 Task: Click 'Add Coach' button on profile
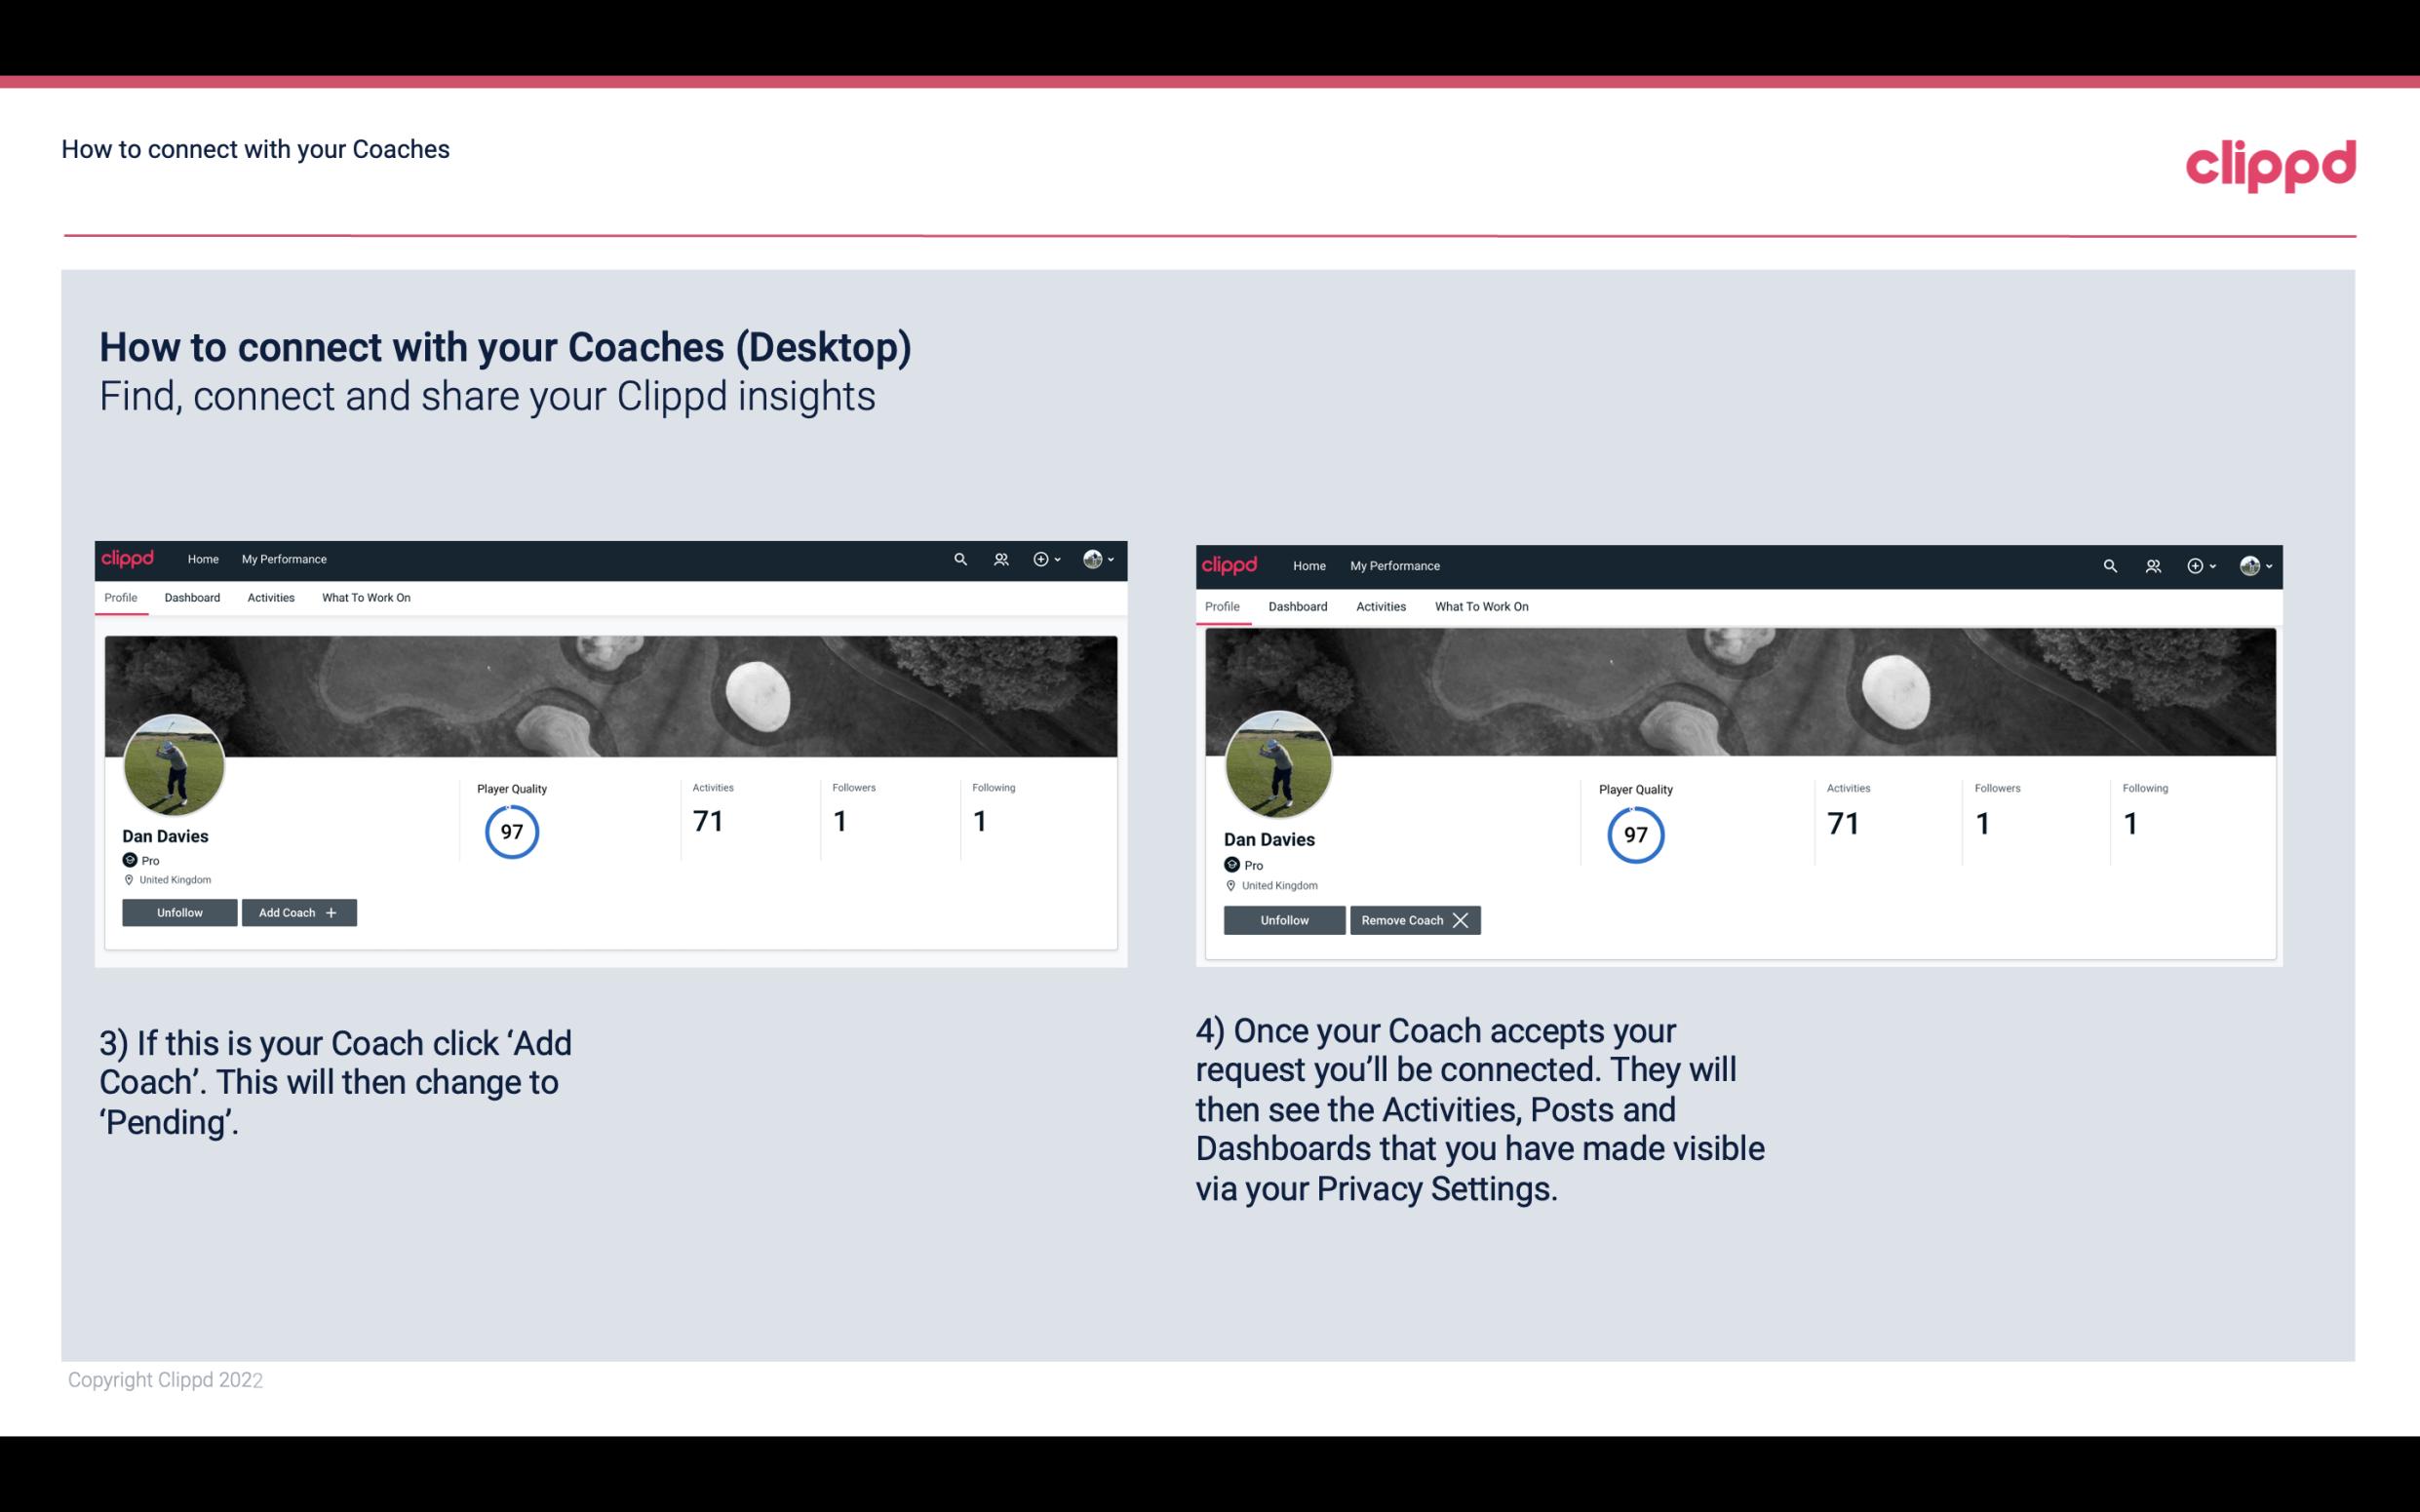pyautogui.click(x=296, y=911)
